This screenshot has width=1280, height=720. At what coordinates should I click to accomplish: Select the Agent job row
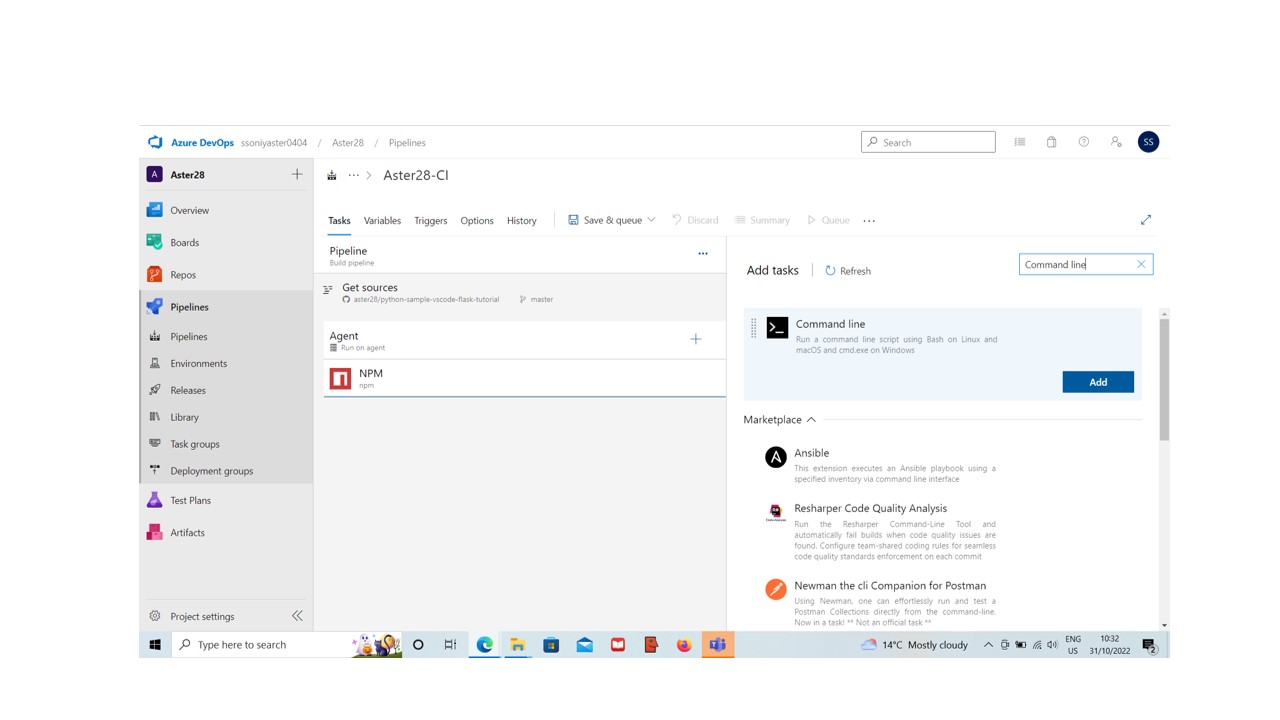(524, 341)
